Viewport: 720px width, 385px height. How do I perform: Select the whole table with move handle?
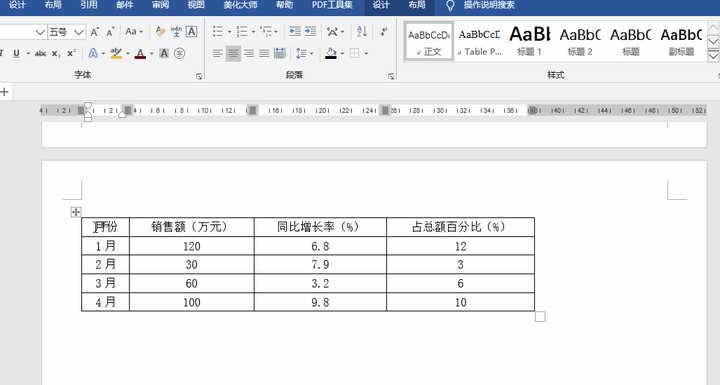click(x=76, y=212)
